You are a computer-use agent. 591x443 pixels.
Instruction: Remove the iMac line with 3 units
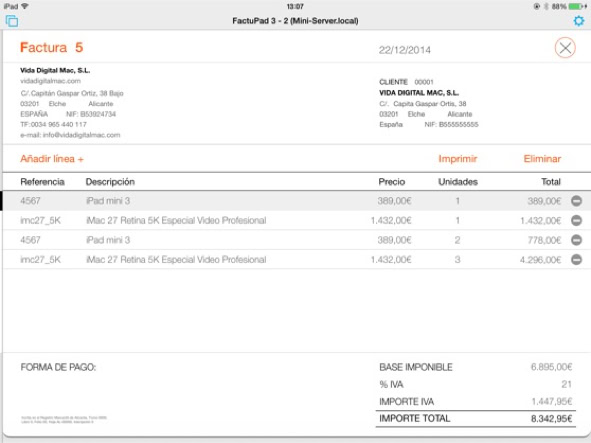click(x=576, y=260)
